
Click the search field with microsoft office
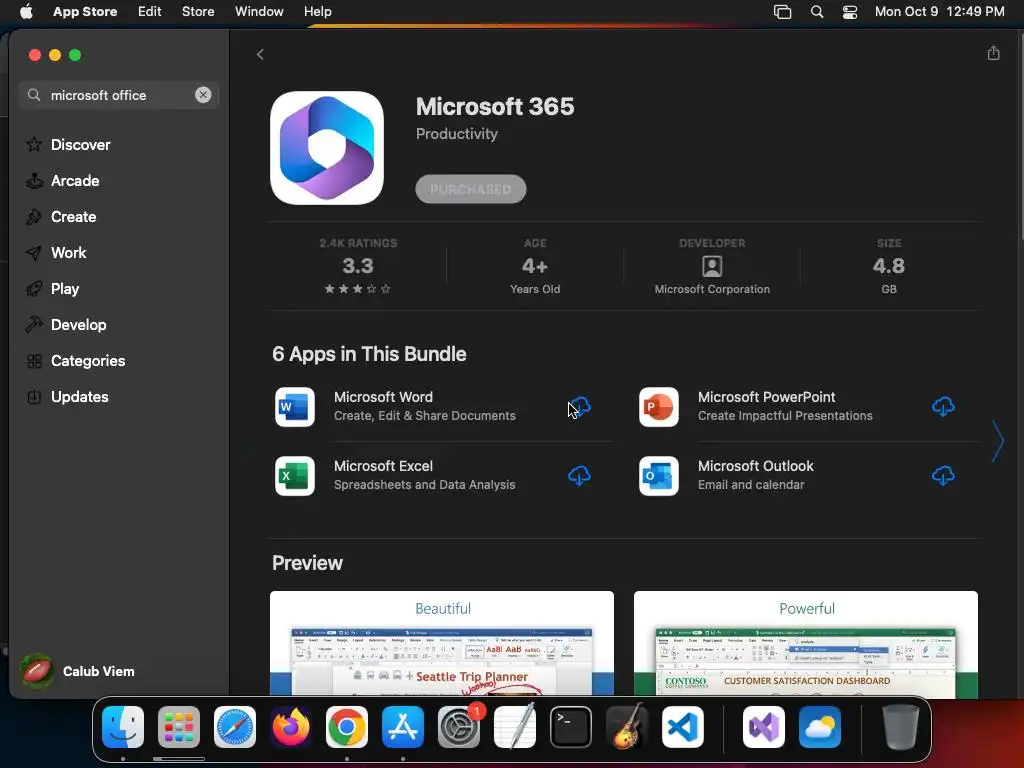click(118, 95)
